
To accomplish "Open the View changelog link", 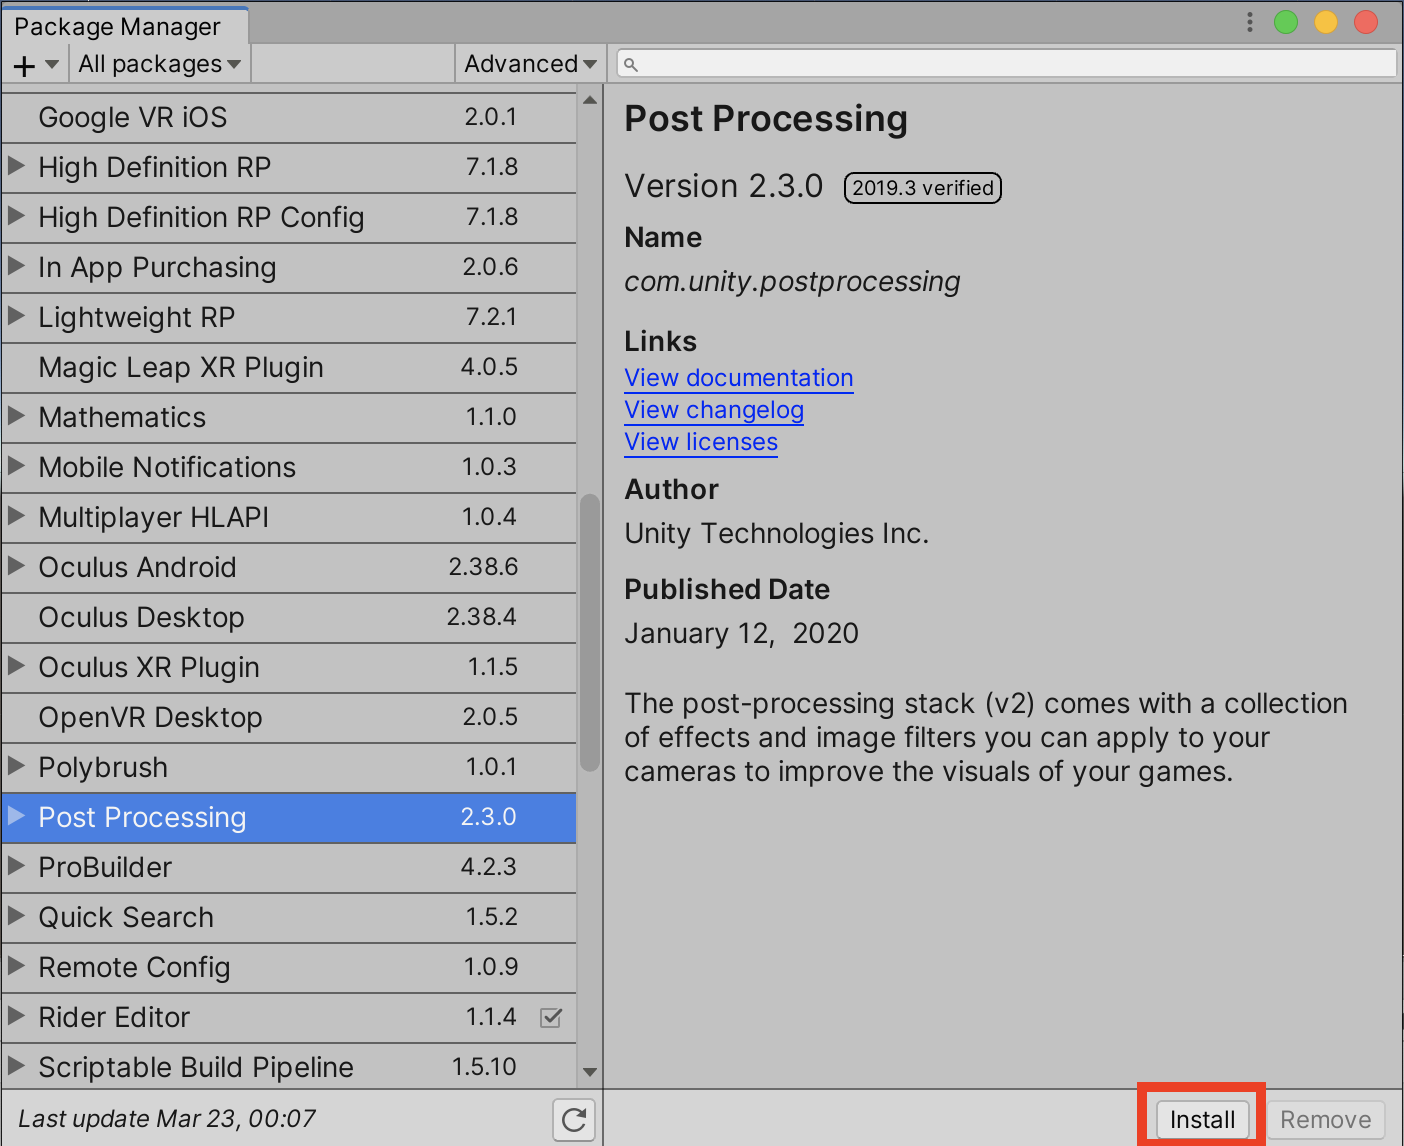I will 714,410.
